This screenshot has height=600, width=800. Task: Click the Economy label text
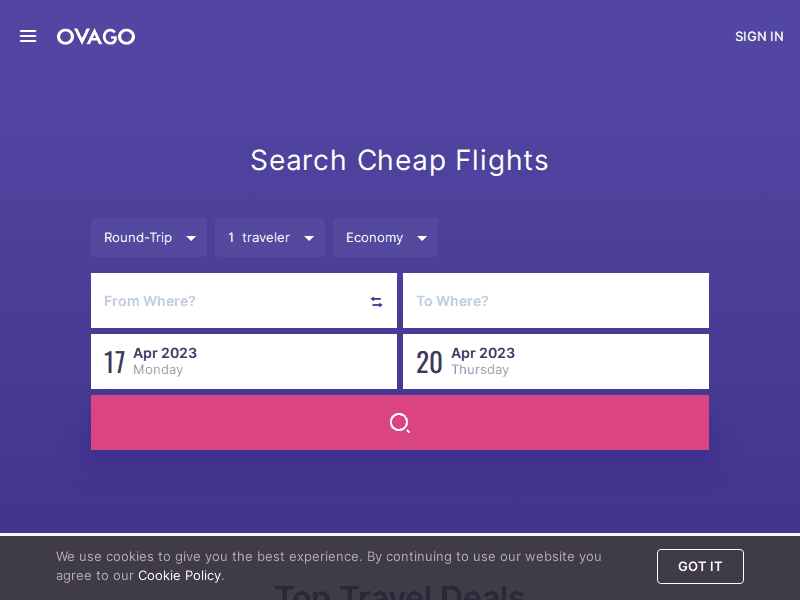(x=374, y=238)
